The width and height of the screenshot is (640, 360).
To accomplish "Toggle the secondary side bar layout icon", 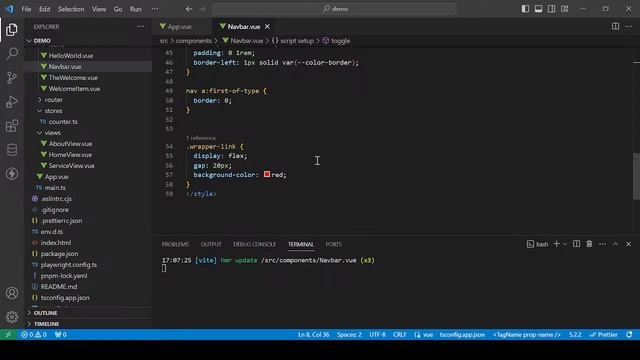I will (x=551, y=9).
